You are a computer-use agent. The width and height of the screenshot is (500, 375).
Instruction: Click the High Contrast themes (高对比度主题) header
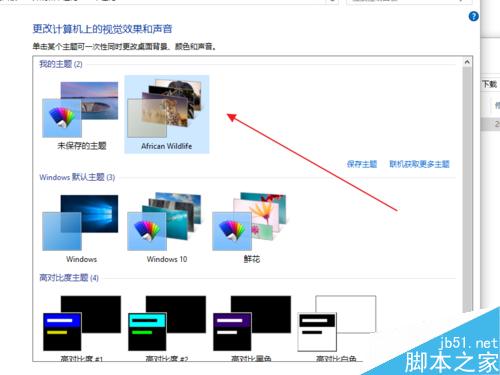(69, 278)
